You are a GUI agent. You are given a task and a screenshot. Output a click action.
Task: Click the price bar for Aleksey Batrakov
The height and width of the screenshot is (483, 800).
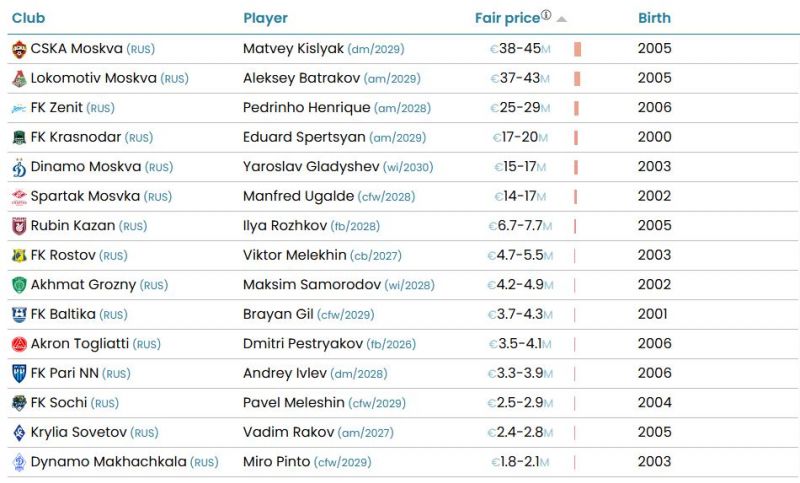pos(578,78)
